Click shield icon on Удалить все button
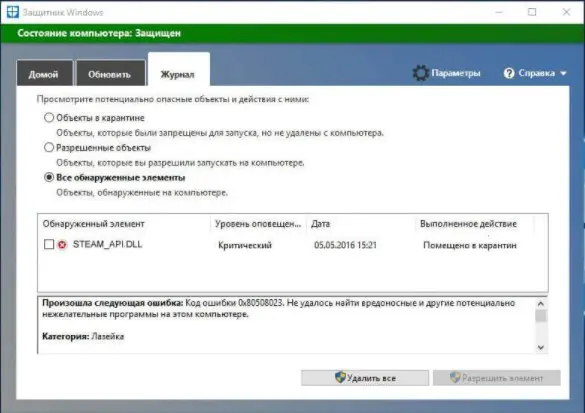Image resolution: width=585 pixels, height=413 pixels. coord(340,377)
